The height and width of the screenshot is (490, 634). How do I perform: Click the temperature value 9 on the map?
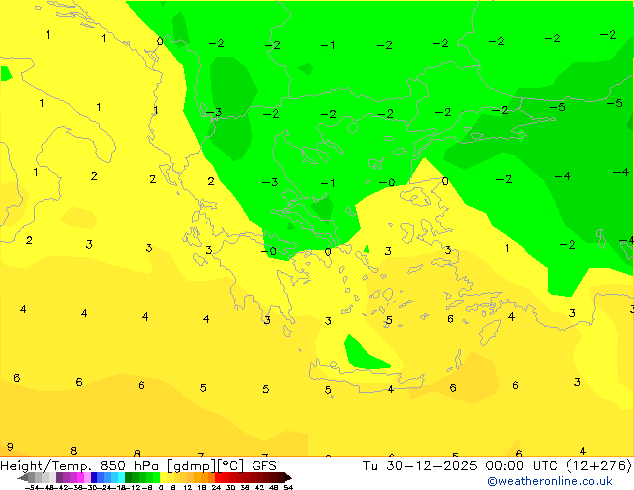pyautogui.click(x=10, y=447)
